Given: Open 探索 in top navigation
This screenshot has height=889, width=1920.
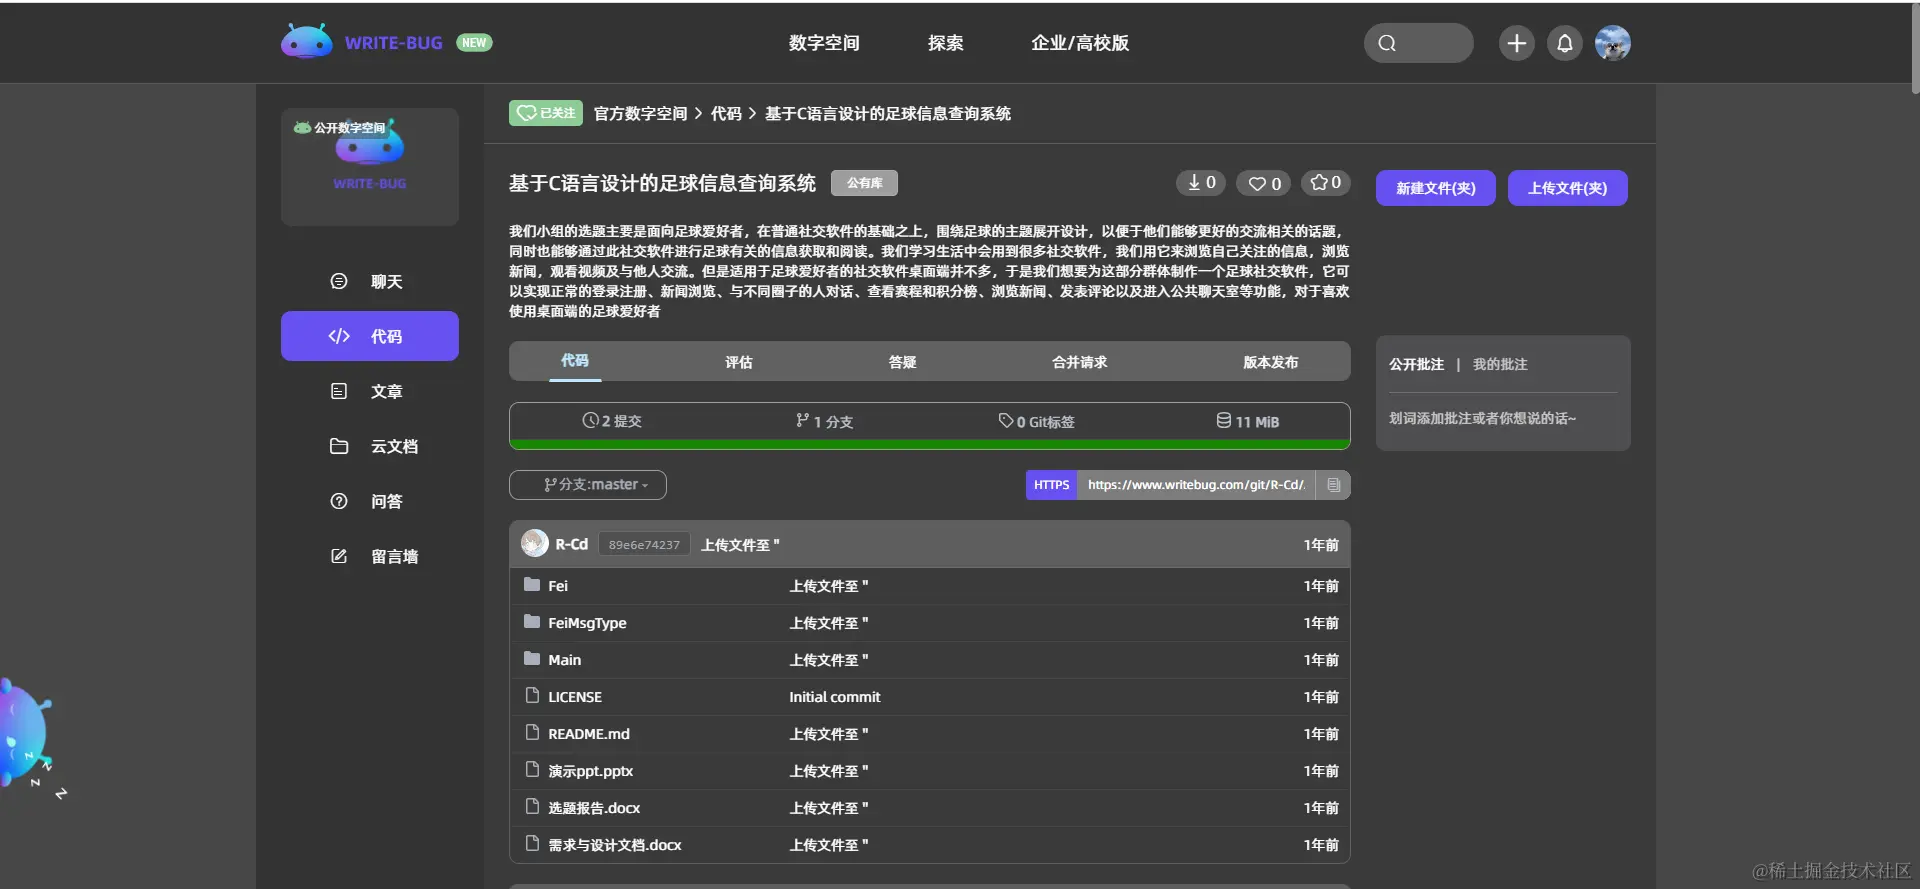Looking at the screenshot, I should point(946,43).
